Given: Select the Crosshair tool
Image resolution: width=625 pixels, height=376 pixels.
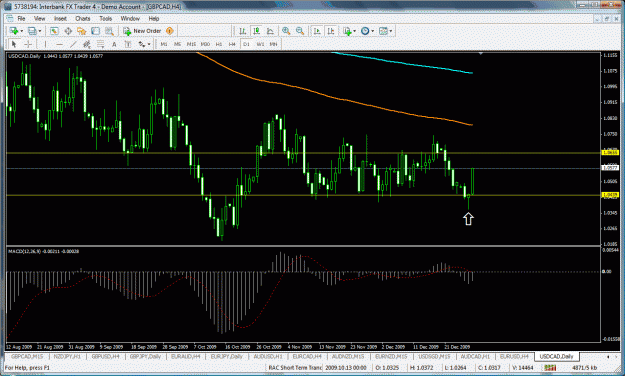Looking at the screenshot, I should (28, 44).
